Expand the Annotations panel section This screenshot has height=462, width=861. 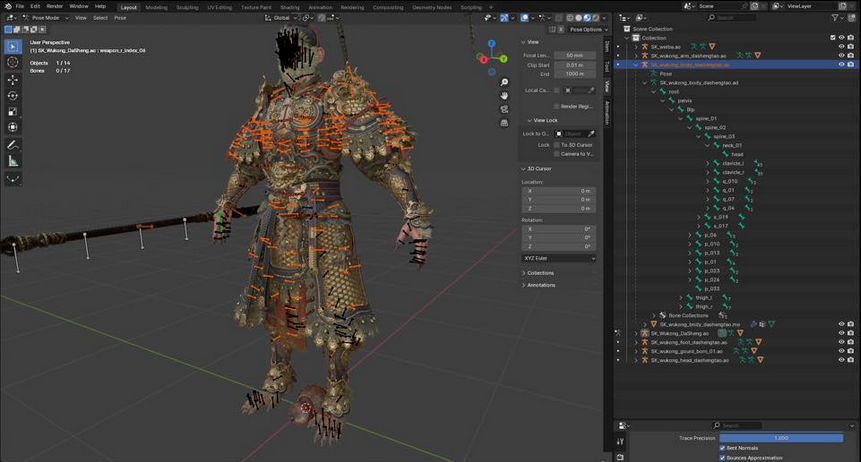tap(541, 285)
